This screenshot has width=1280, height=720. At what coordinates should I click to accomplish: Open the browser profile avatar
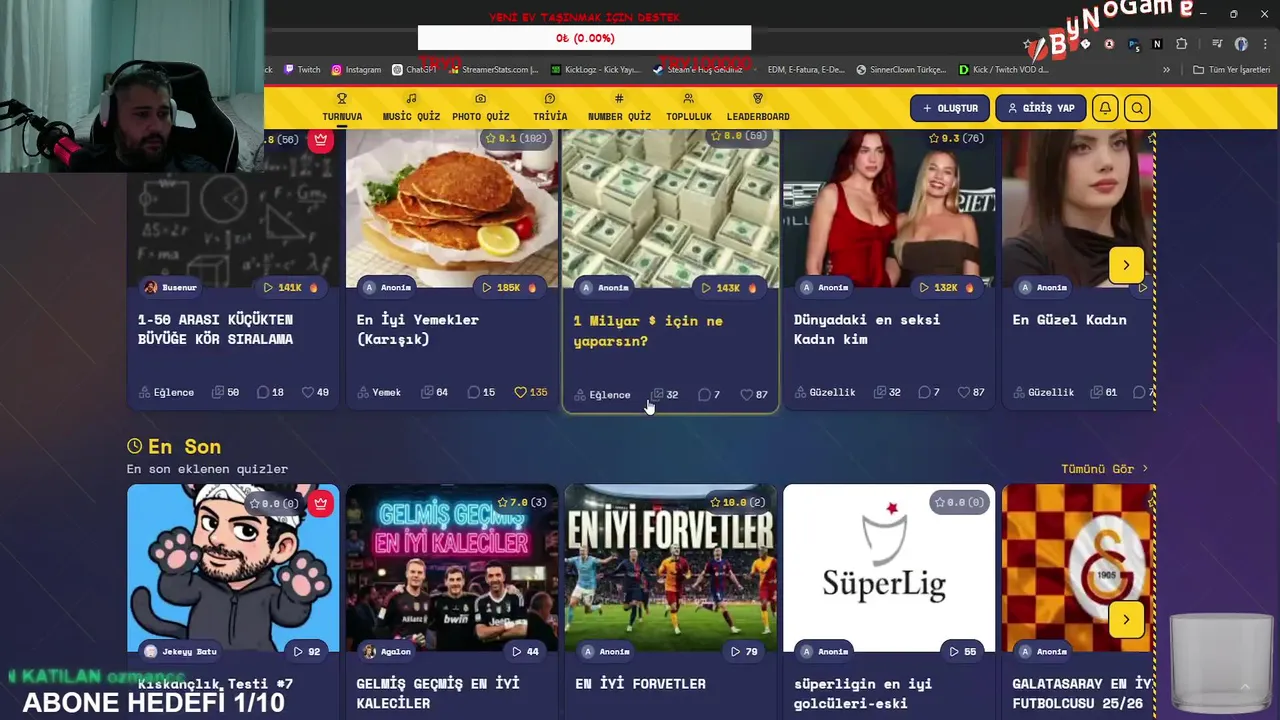tap(1241, 44)
